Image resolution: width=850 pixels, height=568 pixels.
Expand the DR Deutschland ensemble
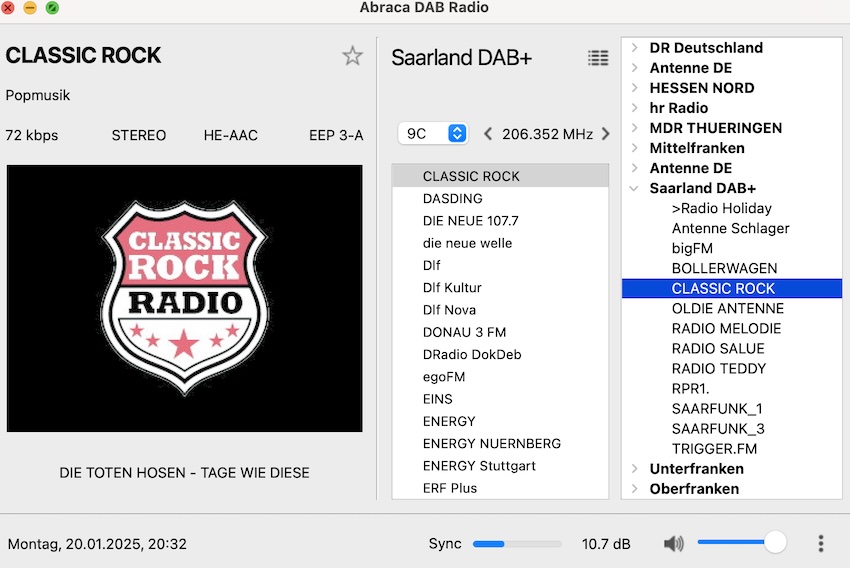(634, 48)
